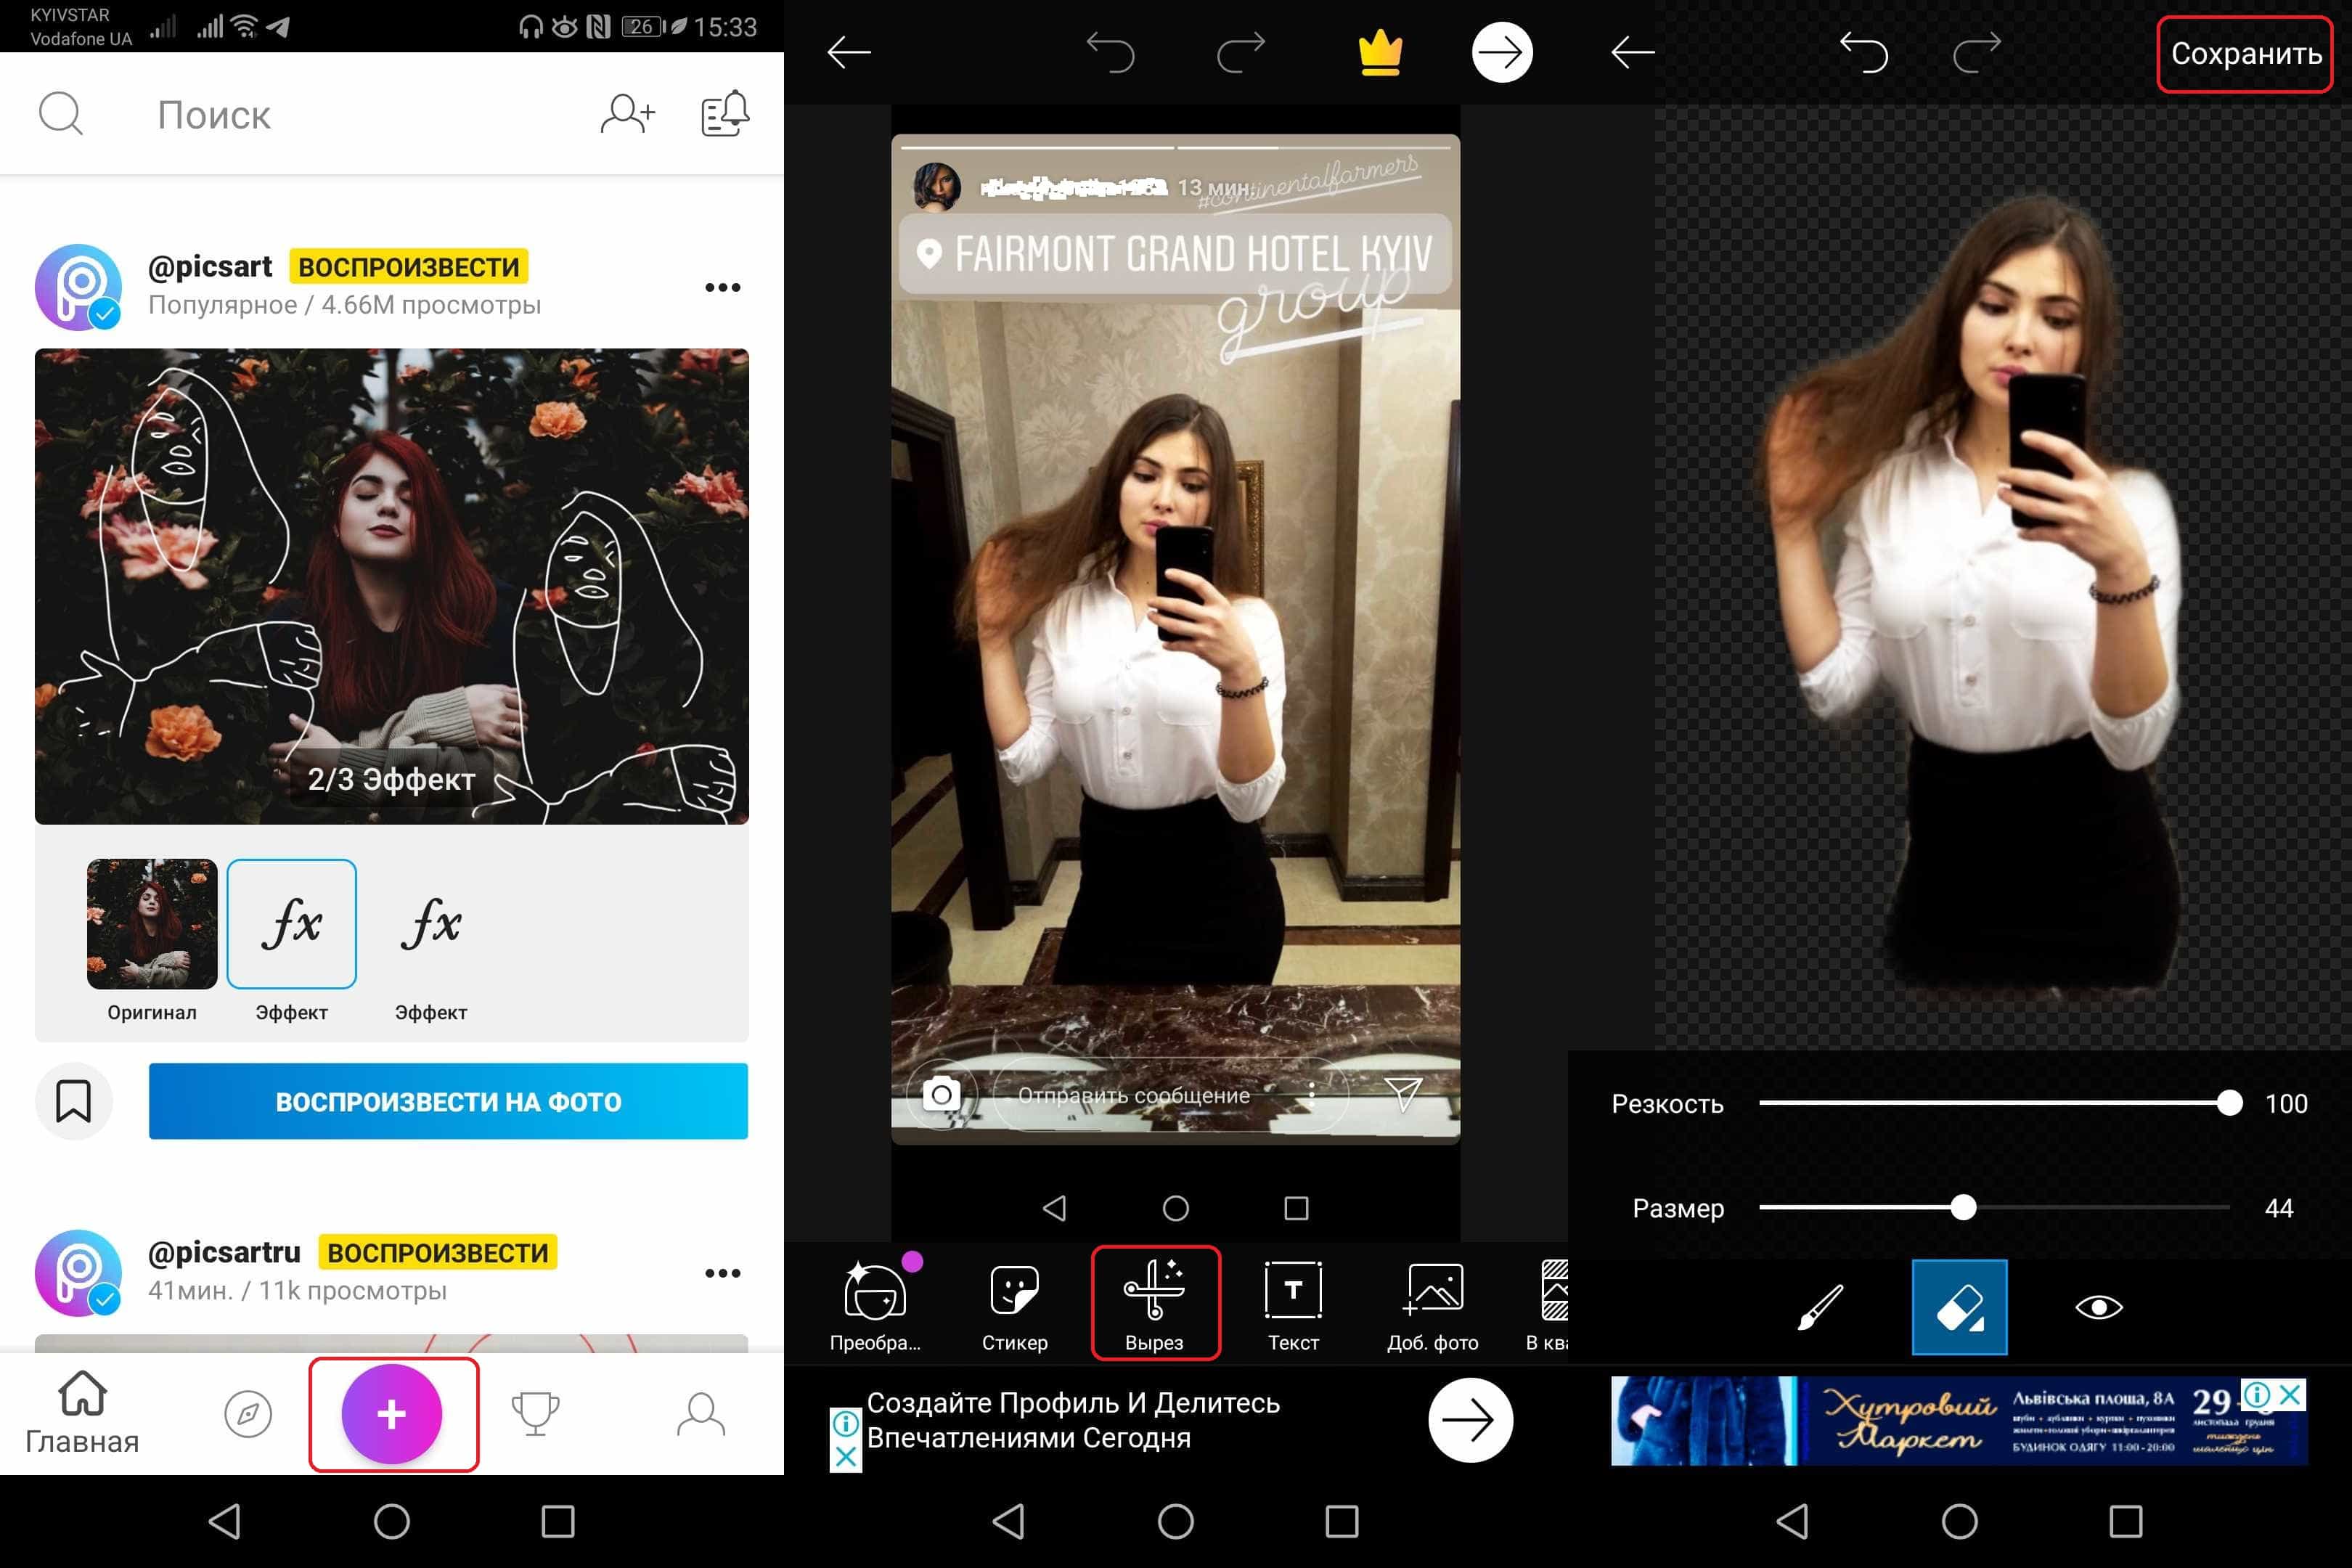Tap the Поиск search field

tap(214, 115)
